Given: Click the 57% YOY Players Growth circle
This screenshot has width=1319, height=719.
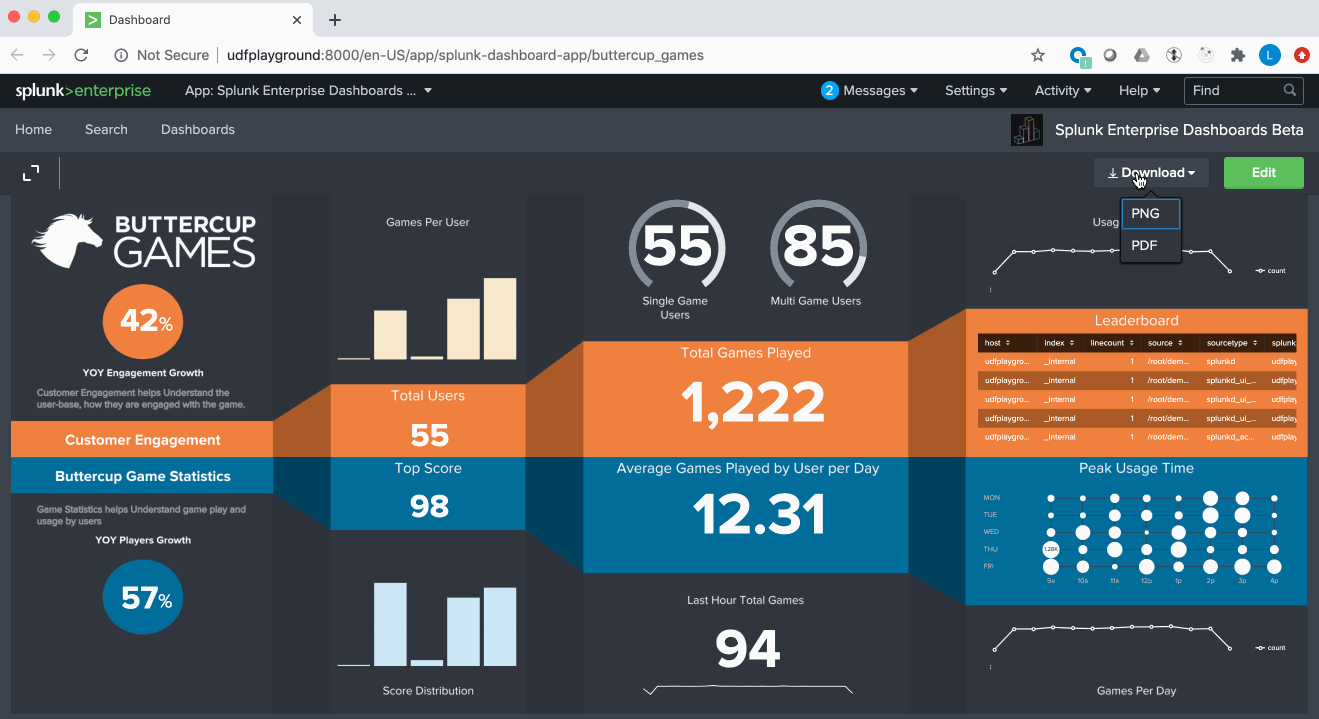Looking at the screenshot, I should tap(143, 598).
